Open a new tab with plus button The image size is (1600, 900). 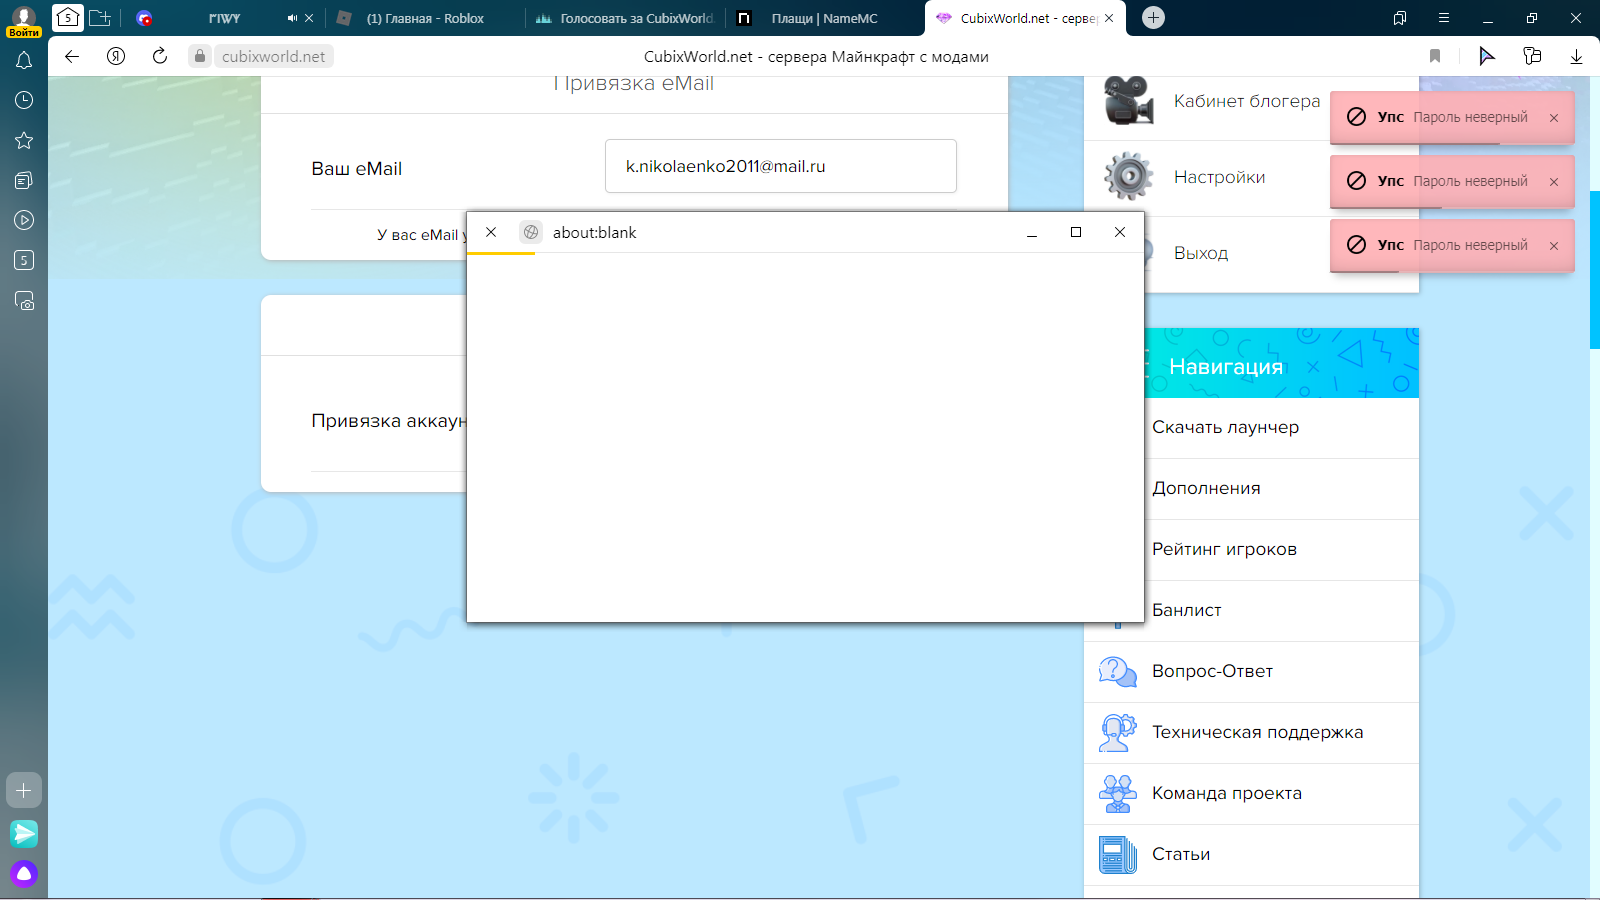[x=1153, y=18]
